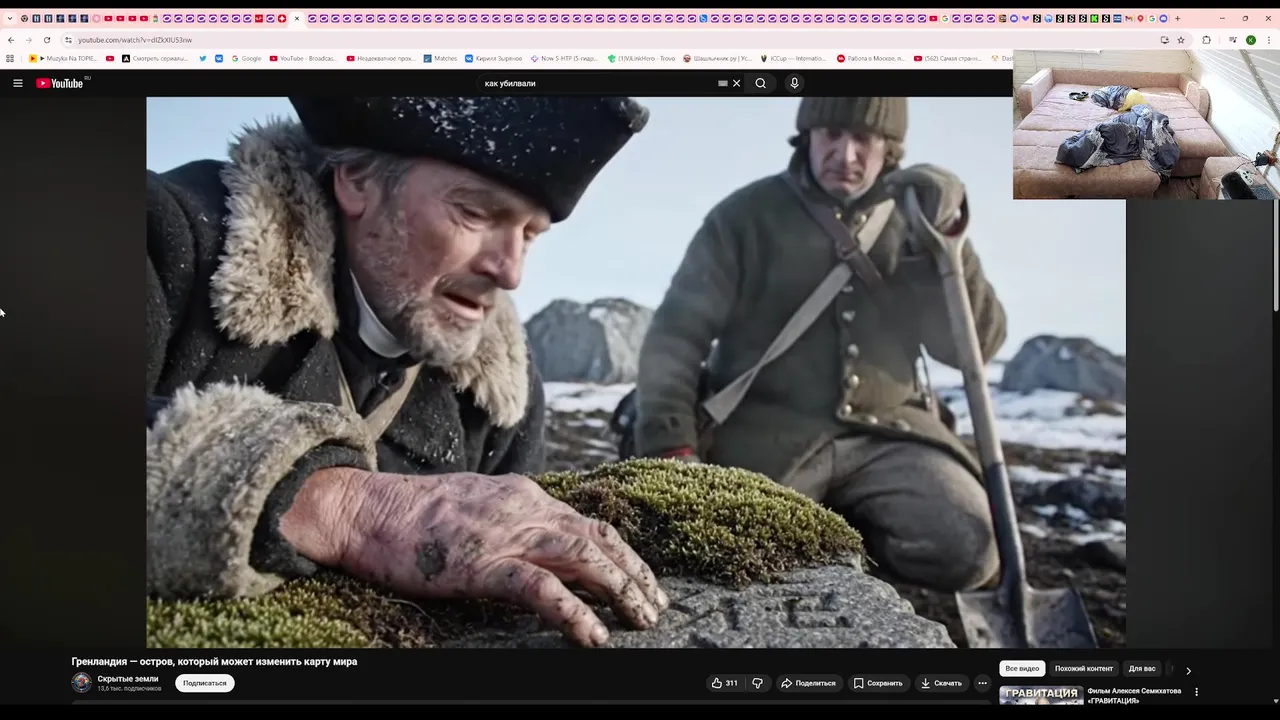The image size is (1280, 720).
Task: Clear the YouTube search box with X
Action: (737, 83)
